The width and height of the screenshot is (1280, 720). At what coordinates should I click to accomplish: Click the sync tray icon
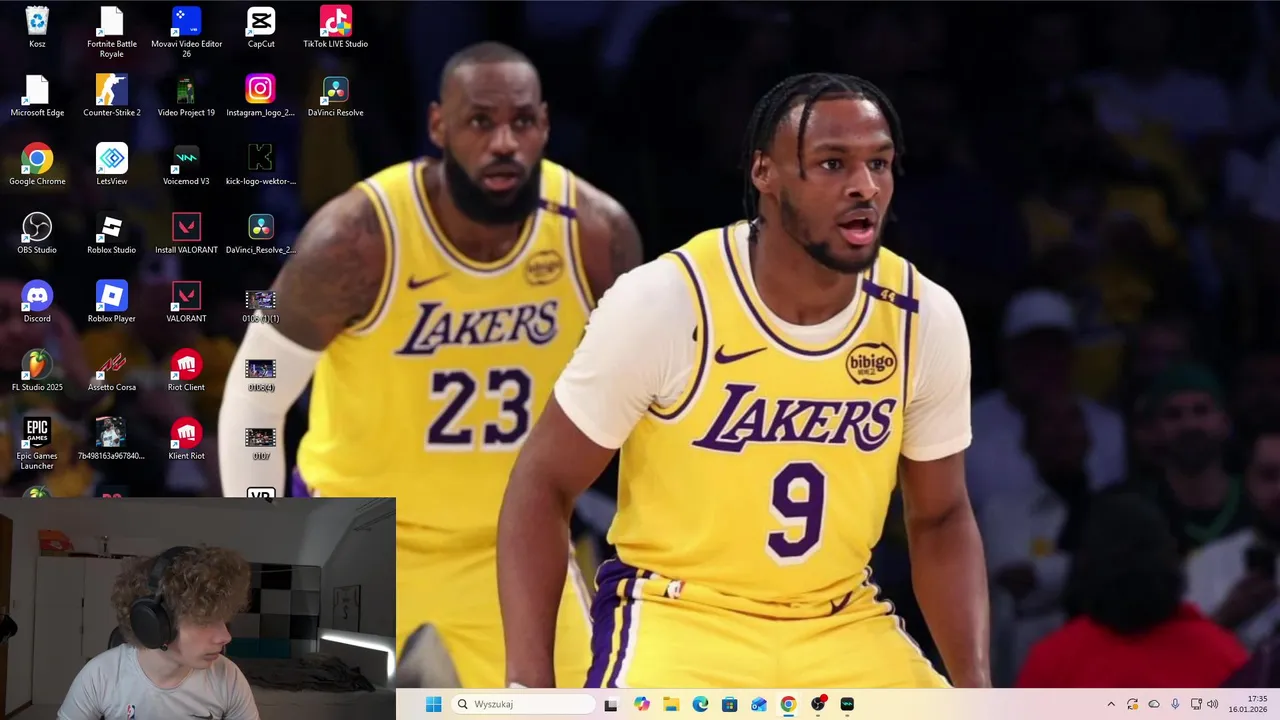tap(1132, 704)
